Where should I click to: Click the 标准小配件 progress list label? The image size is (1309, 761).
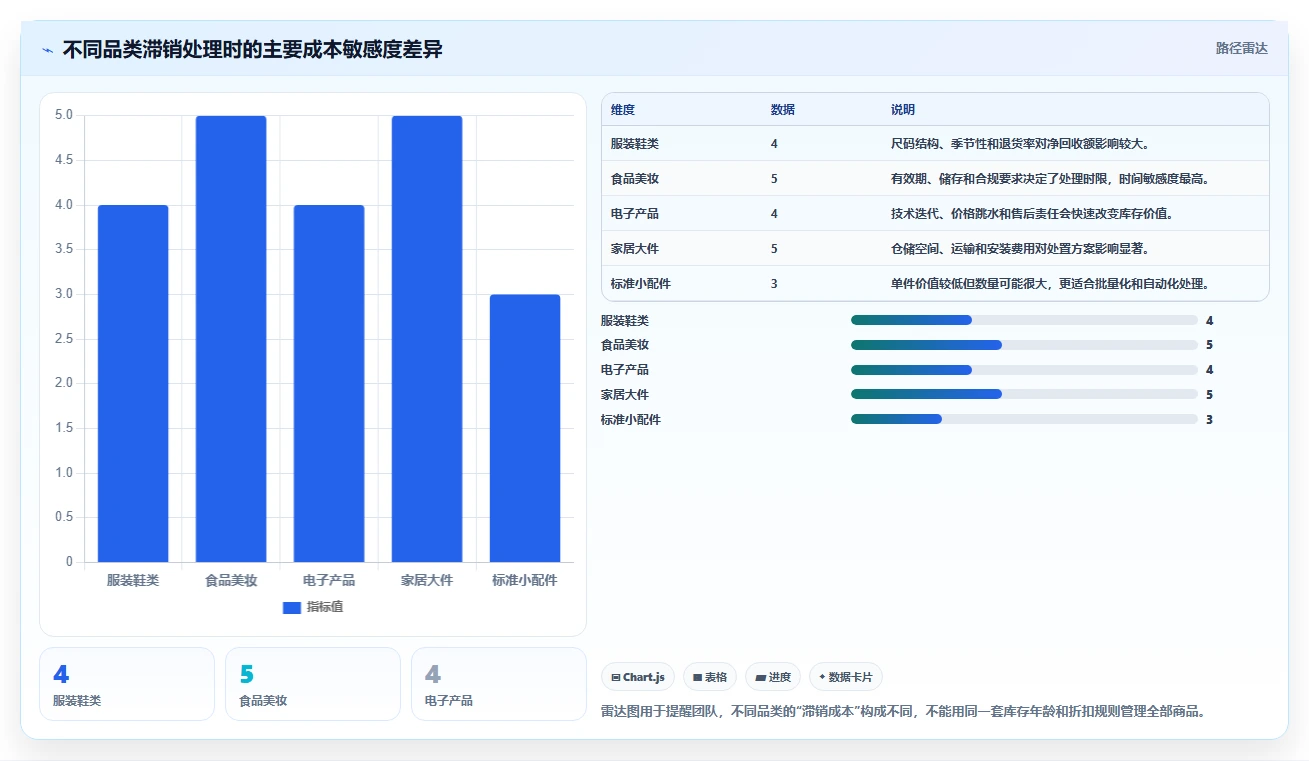[631, 420]
